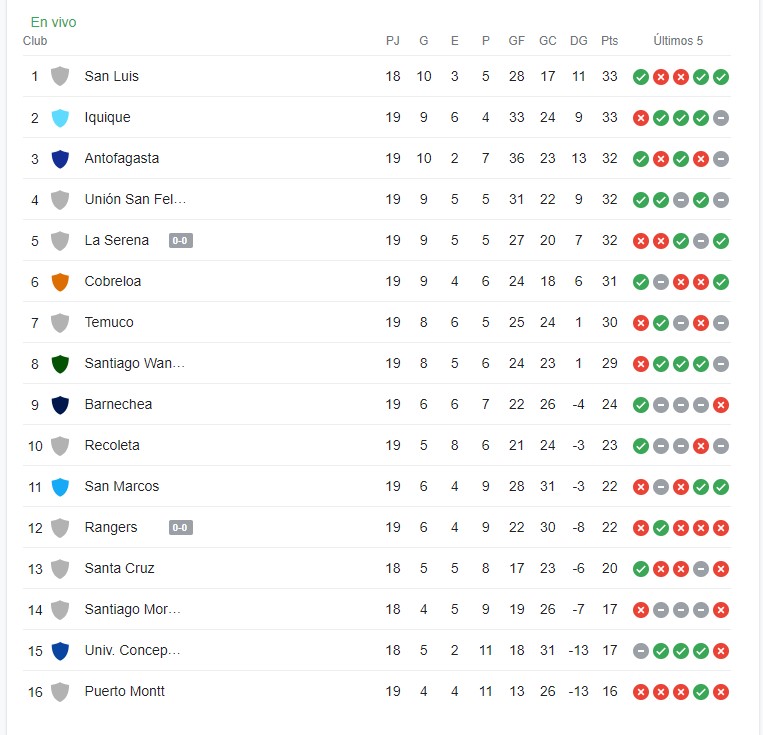The image size is (763, 735).
Task: Click the grey San Luis shield icon
Action: pyautogui.click(x=60, y=76)
